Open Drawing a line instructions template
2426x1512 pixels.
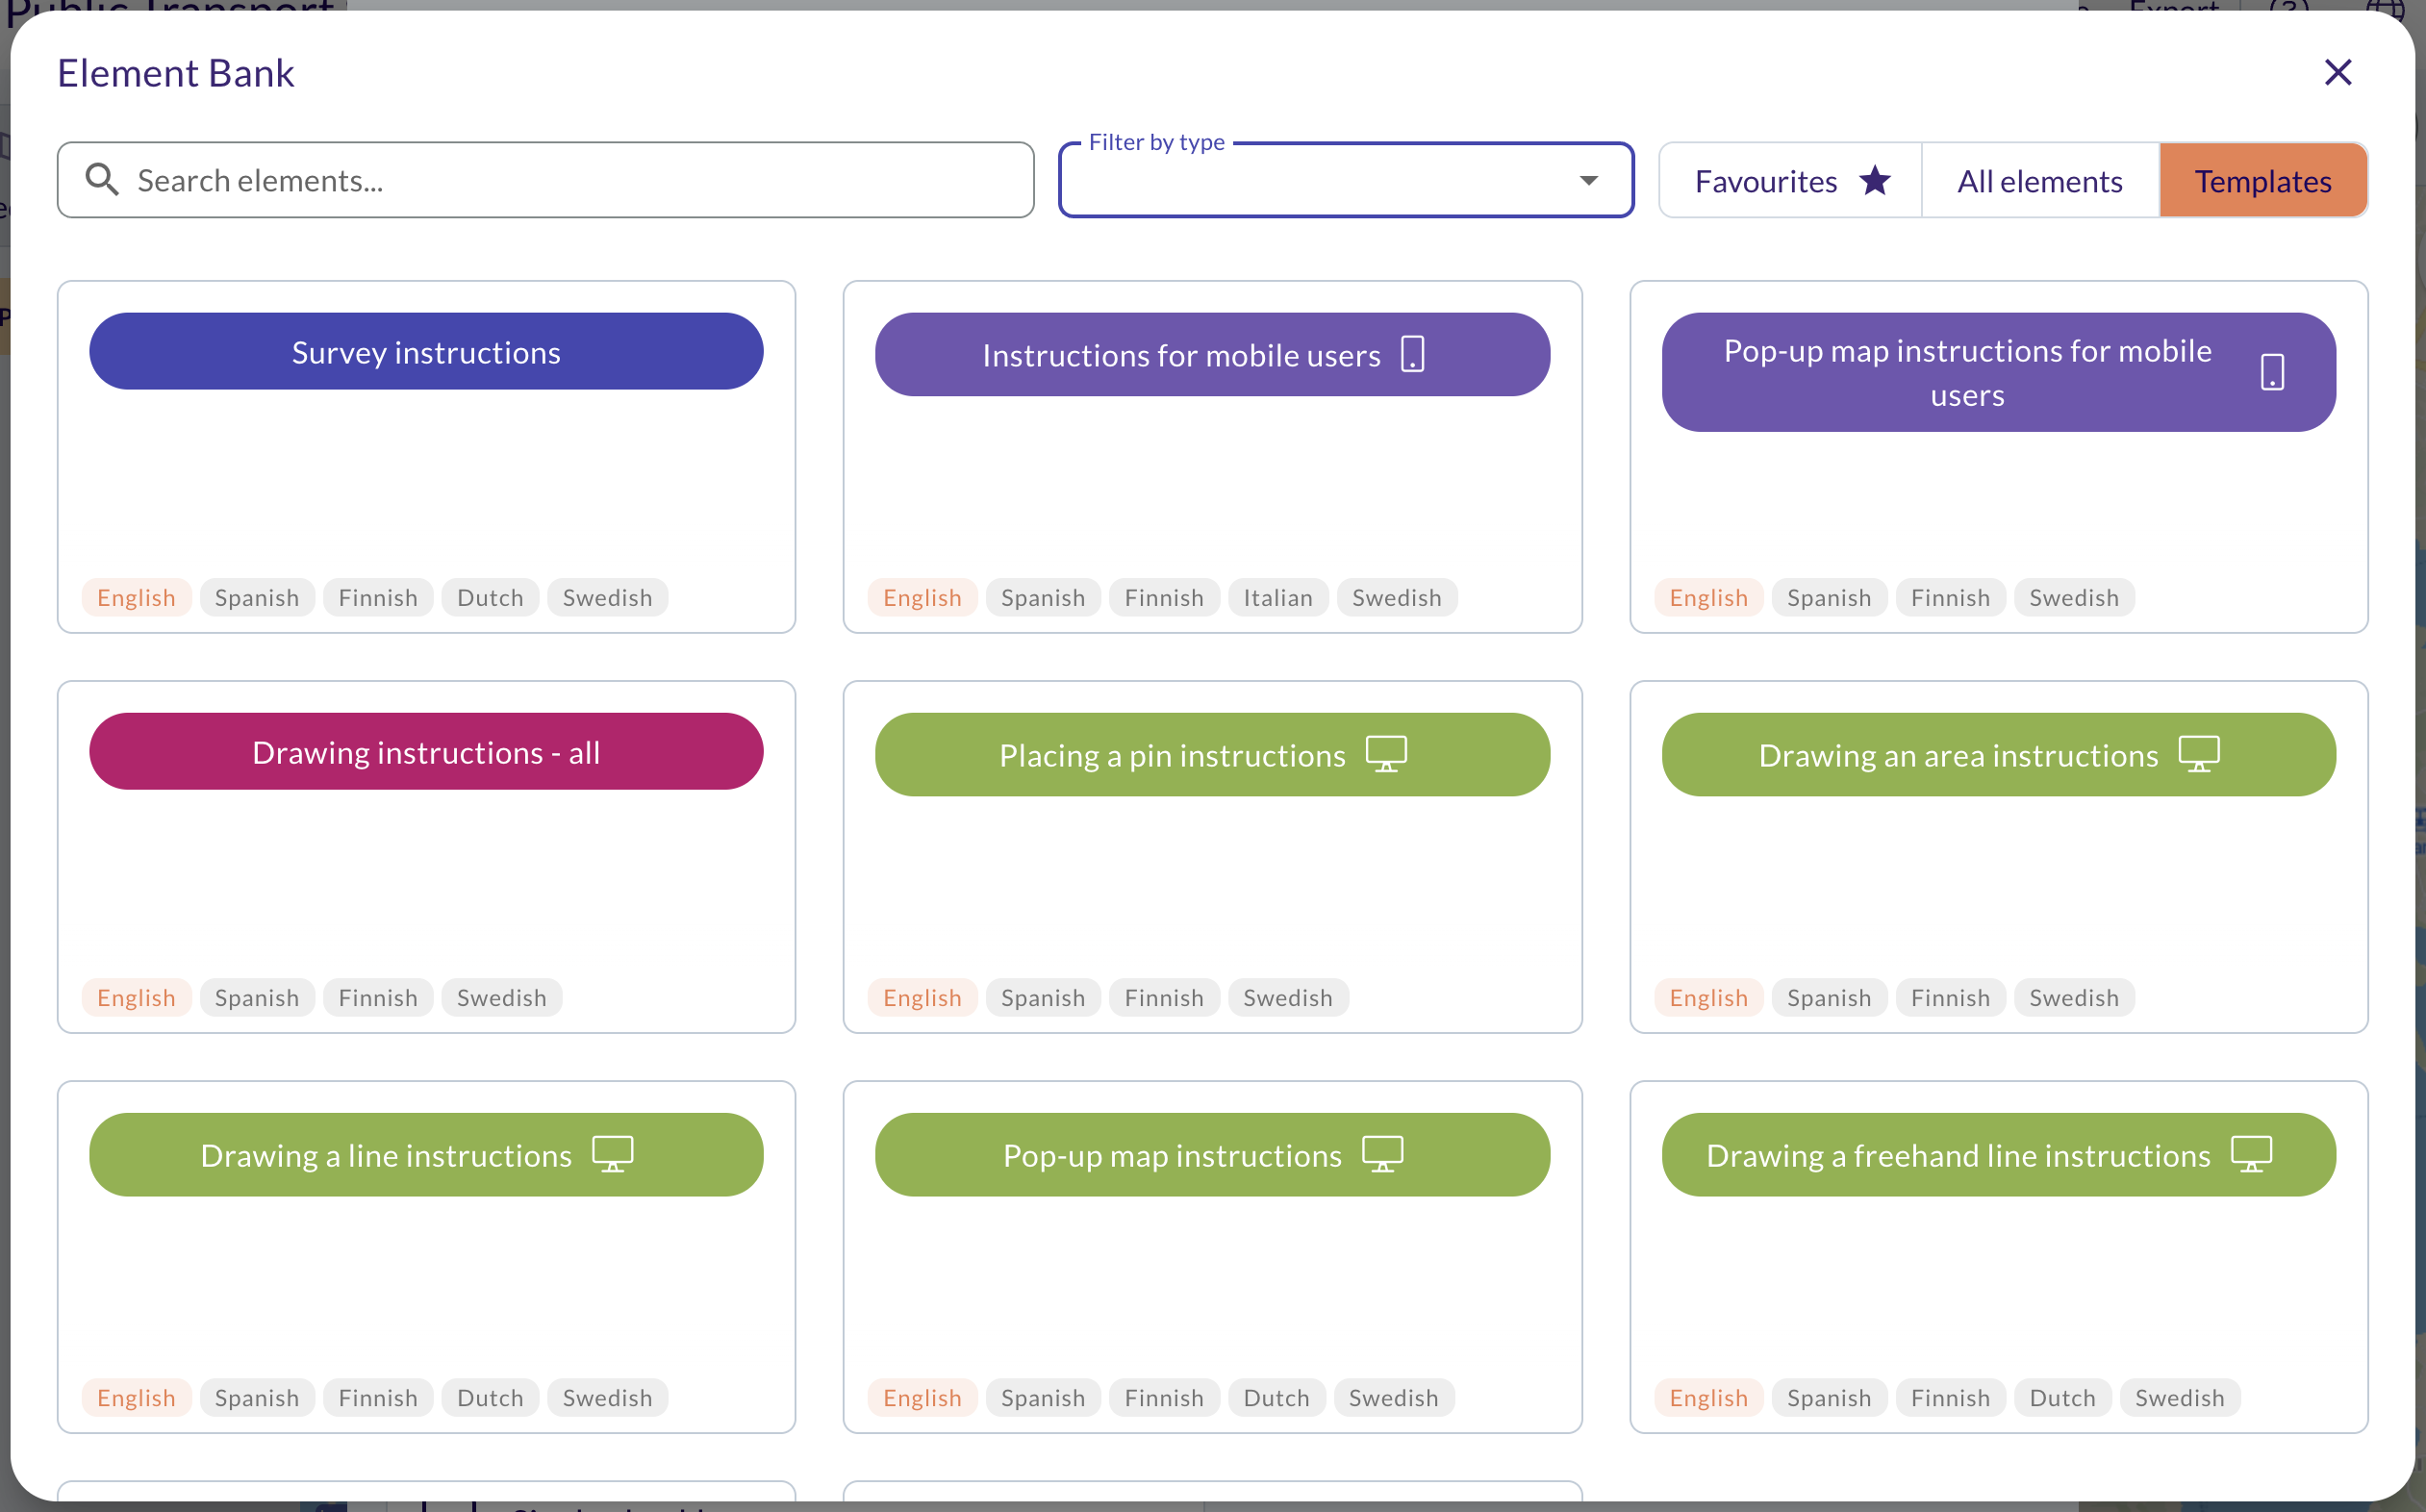click(426, 1154)
